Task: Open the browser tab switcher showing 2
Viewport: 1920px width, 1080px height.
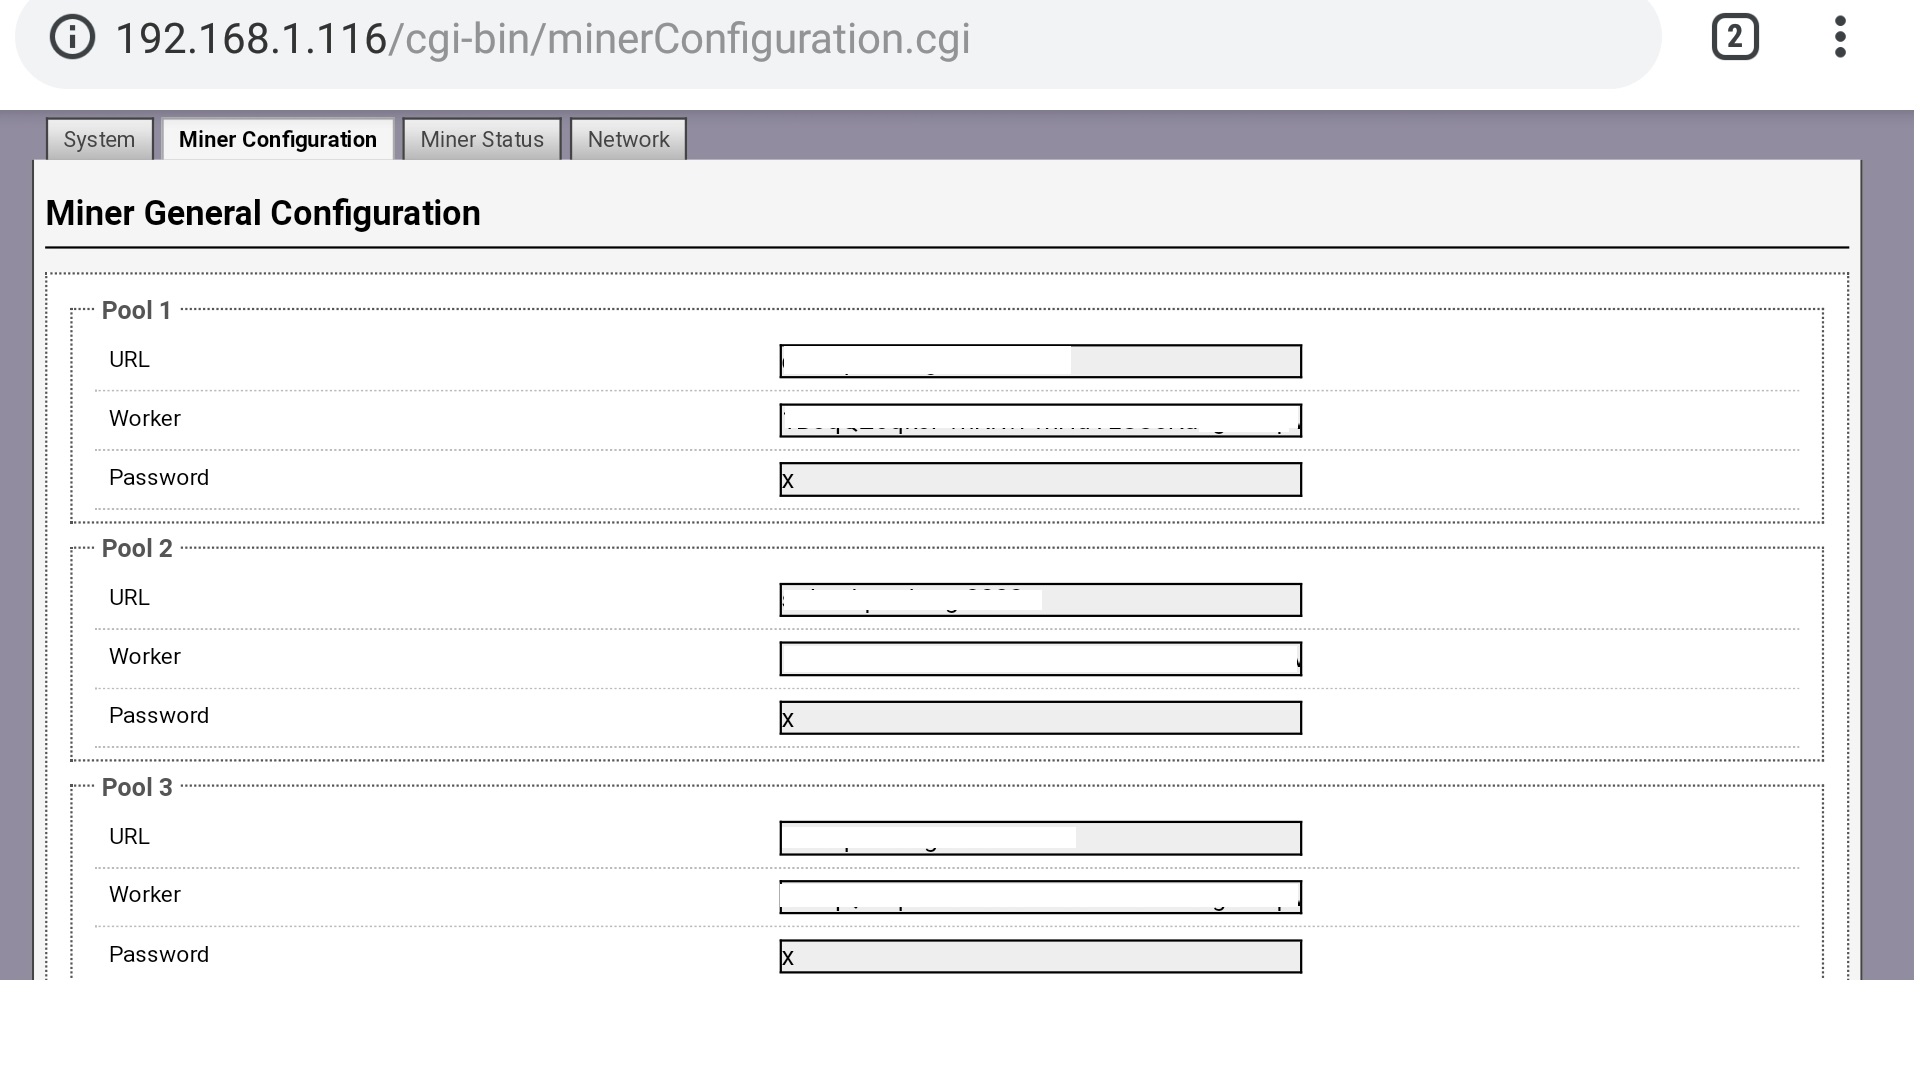Action: (x=1735, y=37)
